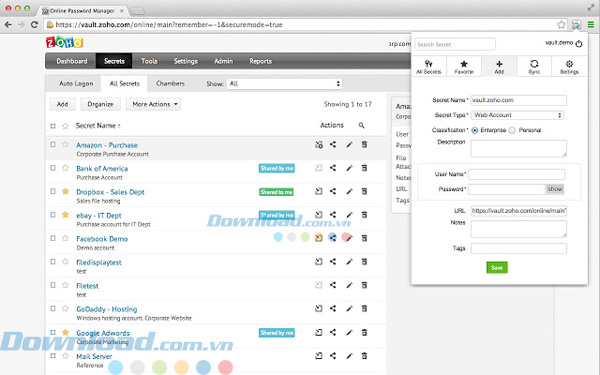Open the Reports menu tab
The width and height of the screenshot is (600, 375).
click(261, 61)
